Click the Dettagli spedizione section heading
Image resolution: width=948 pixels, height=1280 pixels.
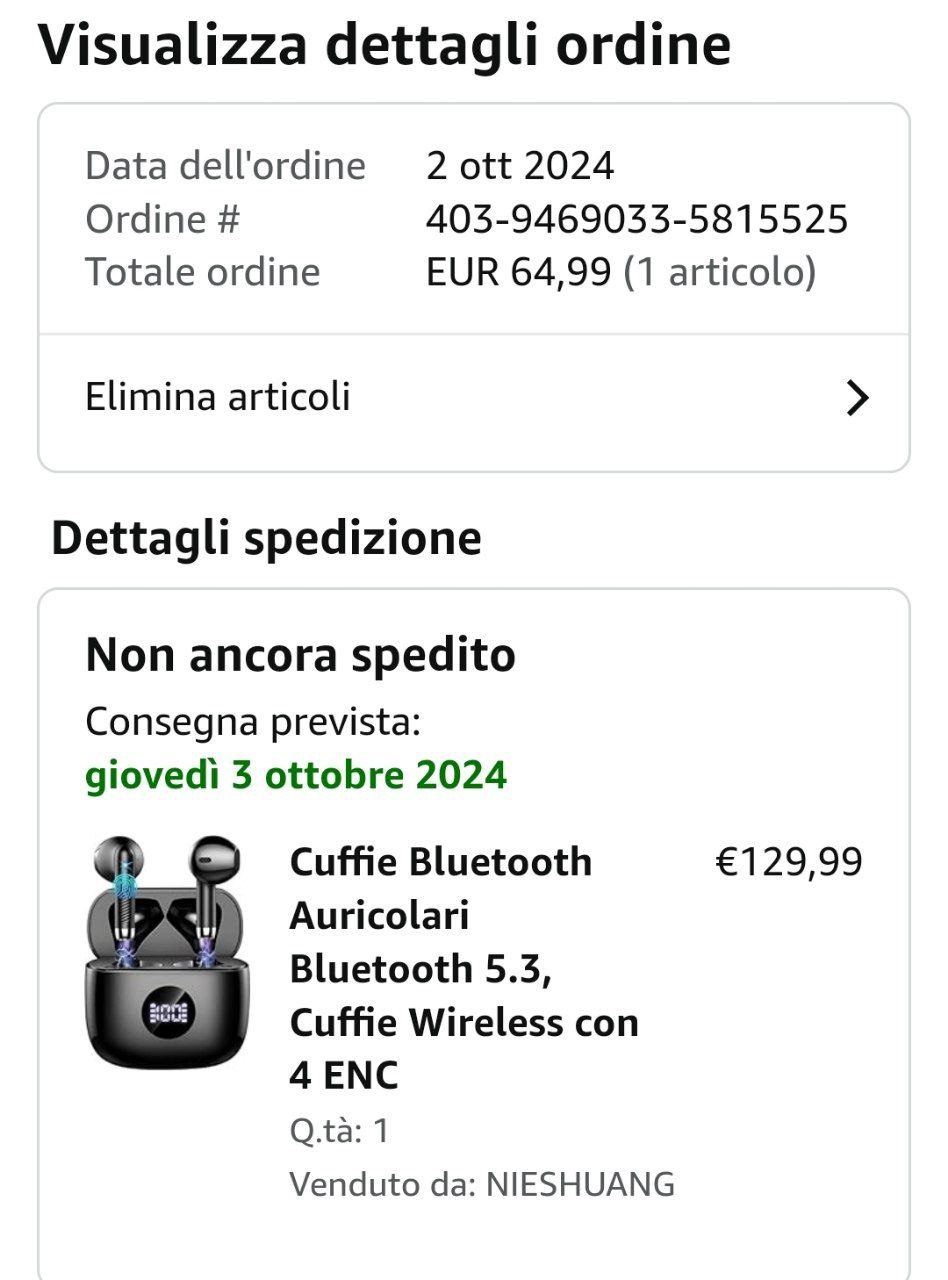pos(266,539)
